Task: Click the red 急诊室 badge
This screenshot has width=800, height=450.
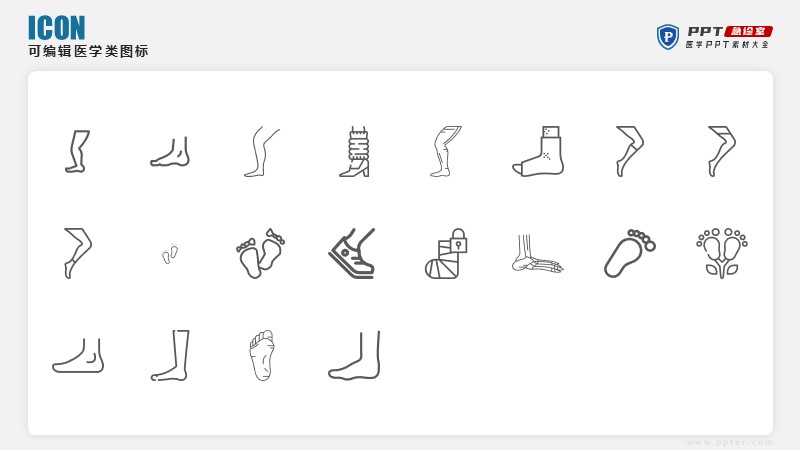Action: pos(748,31)
